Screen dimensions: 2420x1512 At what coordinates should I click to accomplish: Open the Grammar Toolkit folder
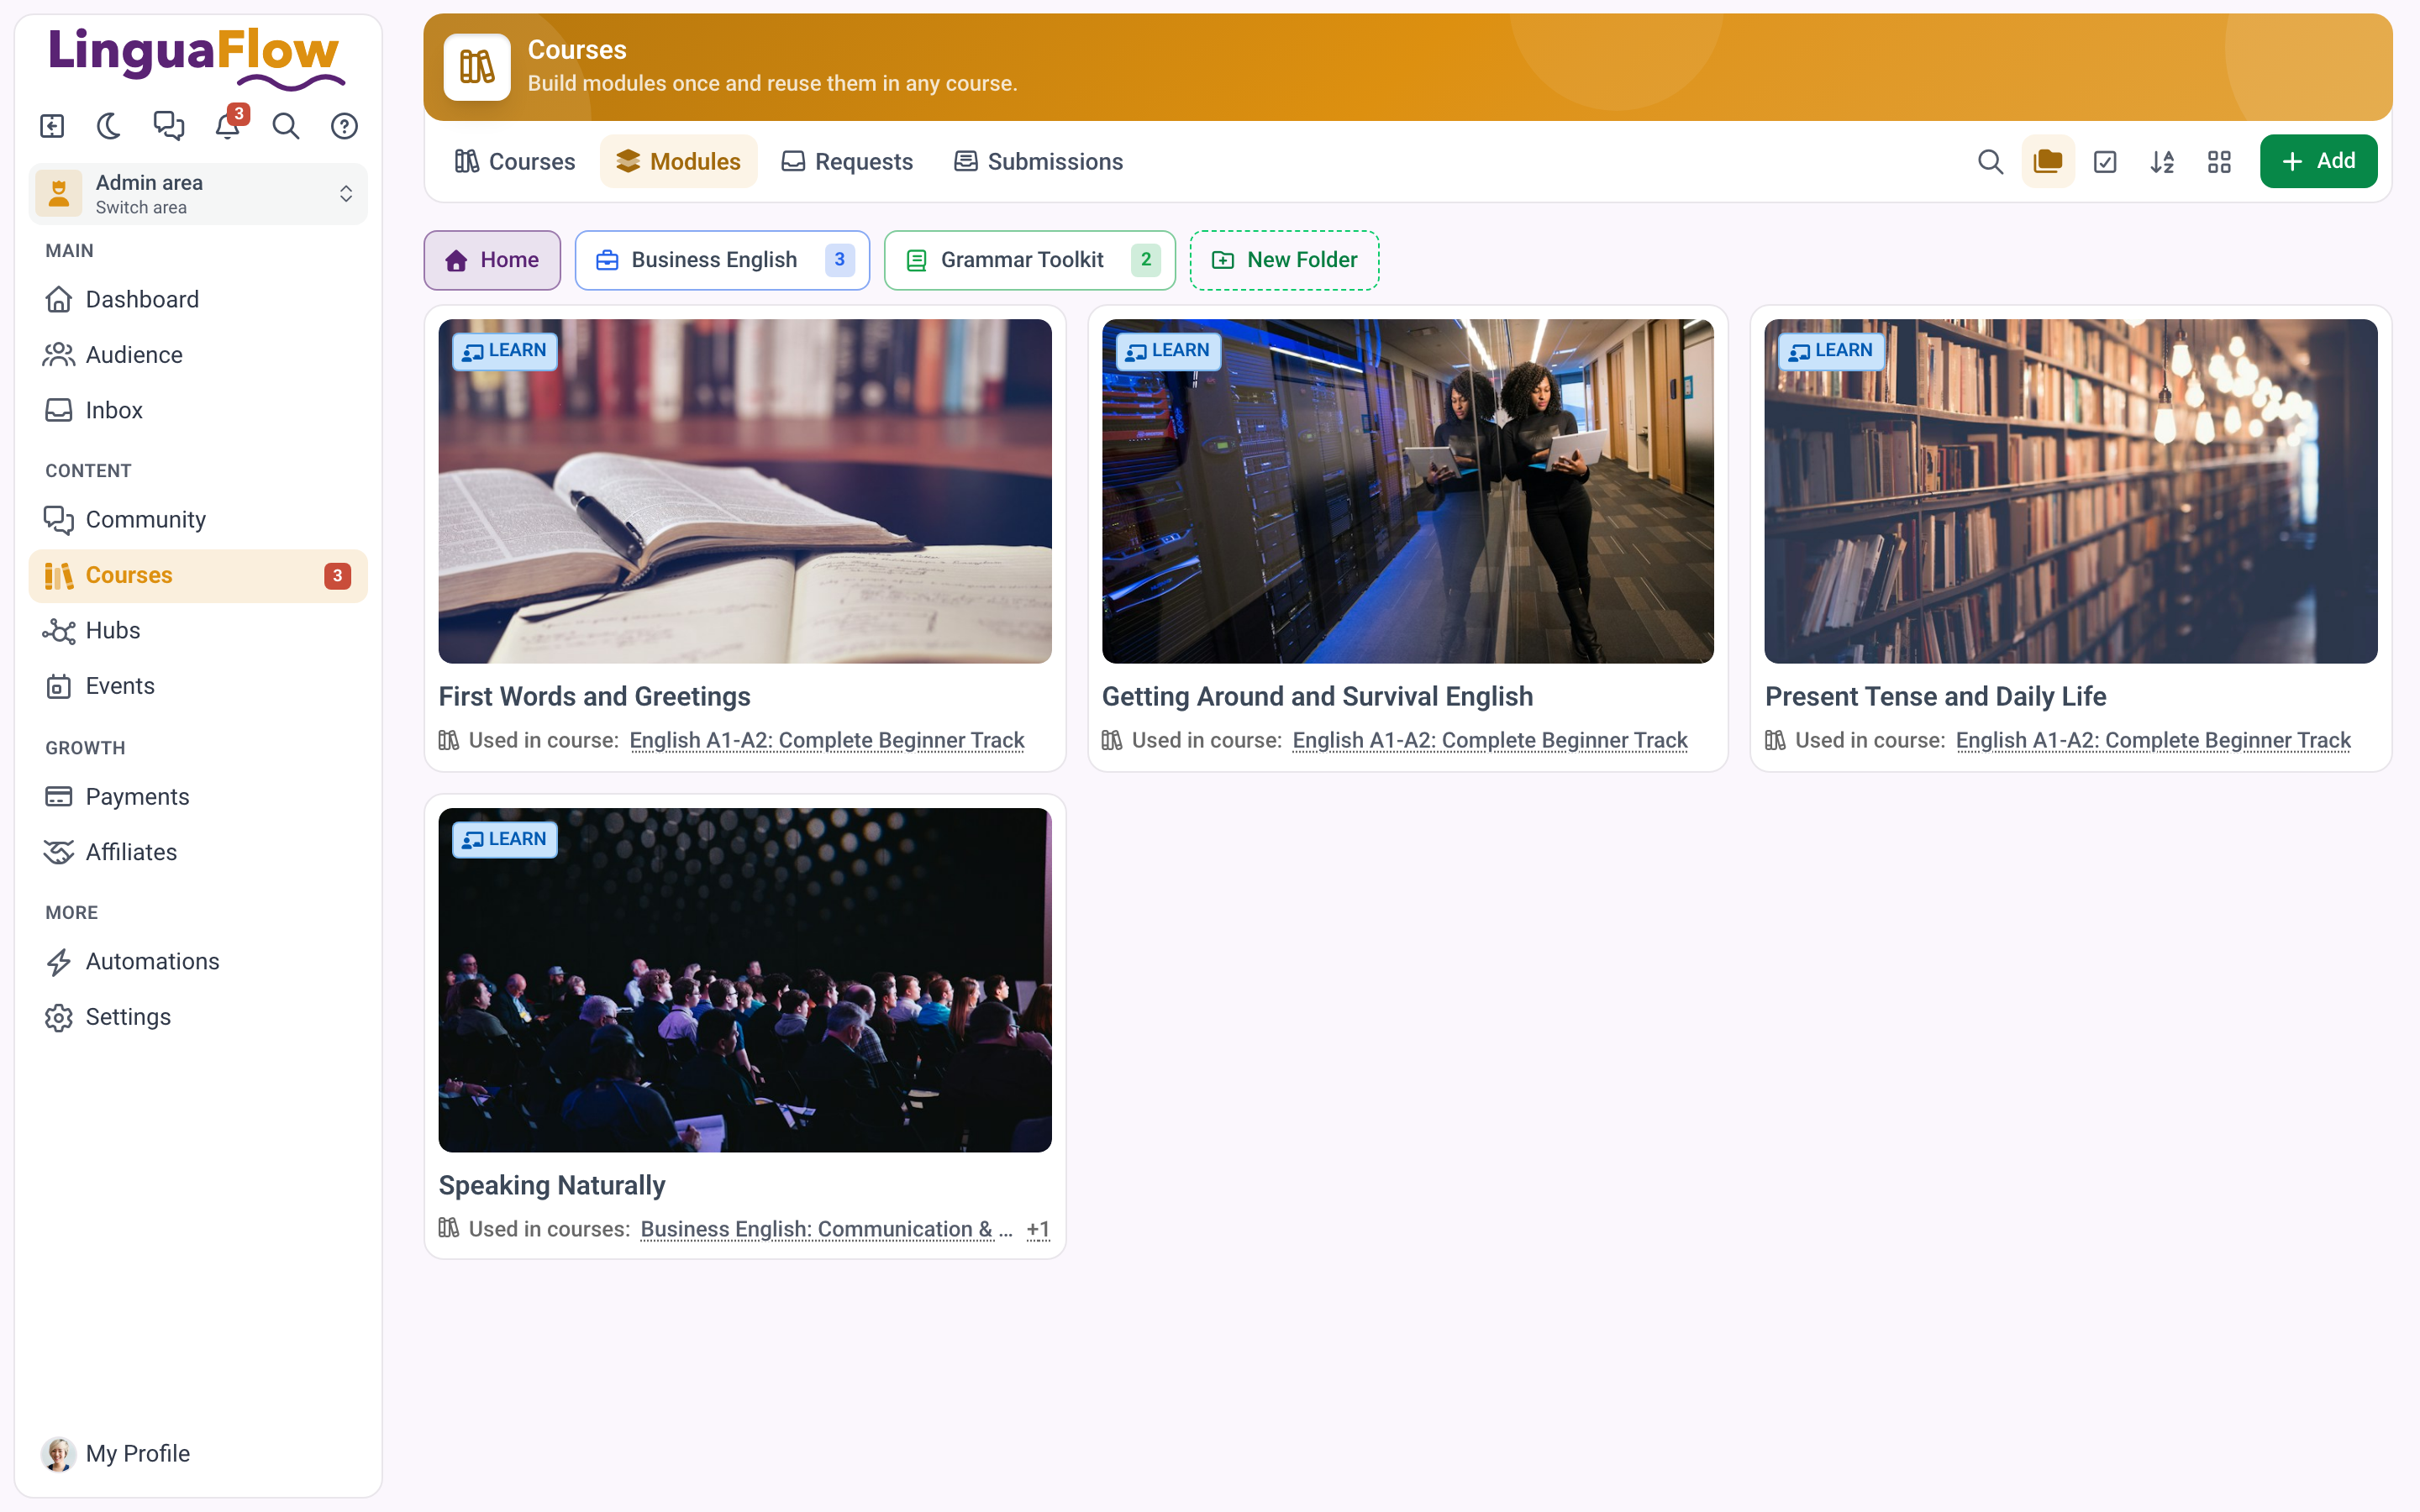[1030, 260]
